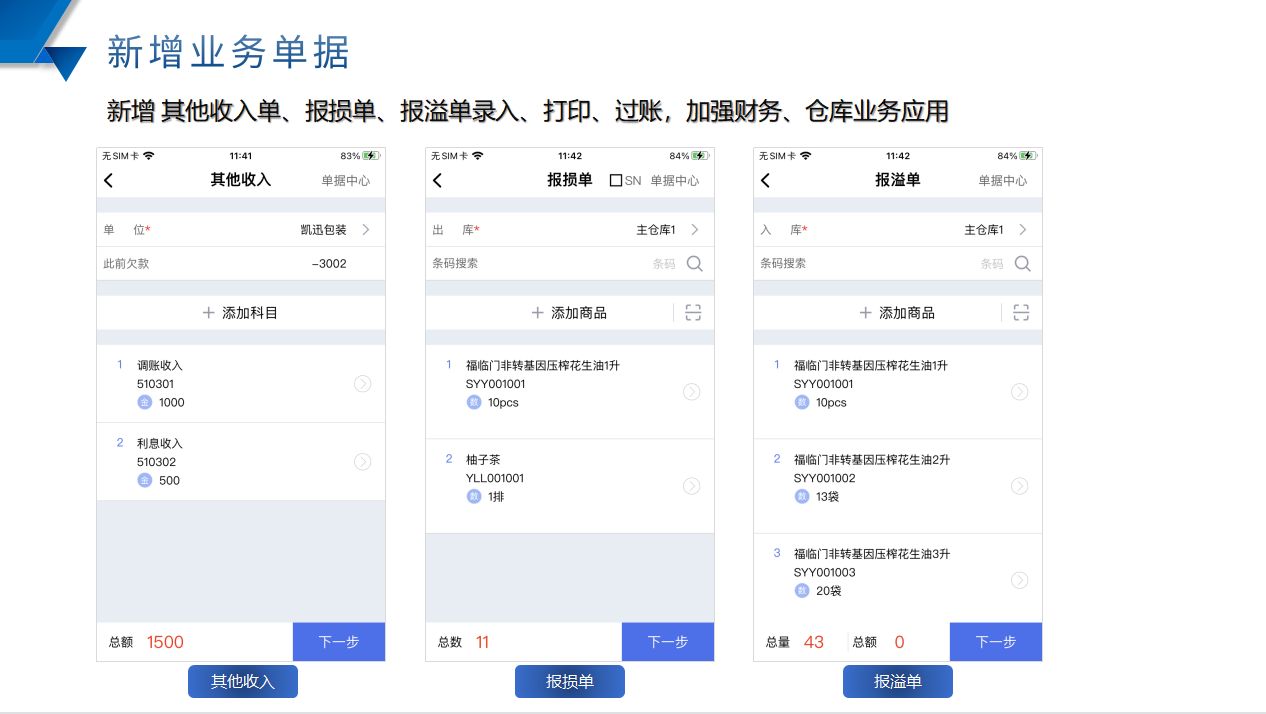Tap scan icon beside 添加商品 in 报损单
This screenshot has height=714, width=1266.
tap(693, 313)
